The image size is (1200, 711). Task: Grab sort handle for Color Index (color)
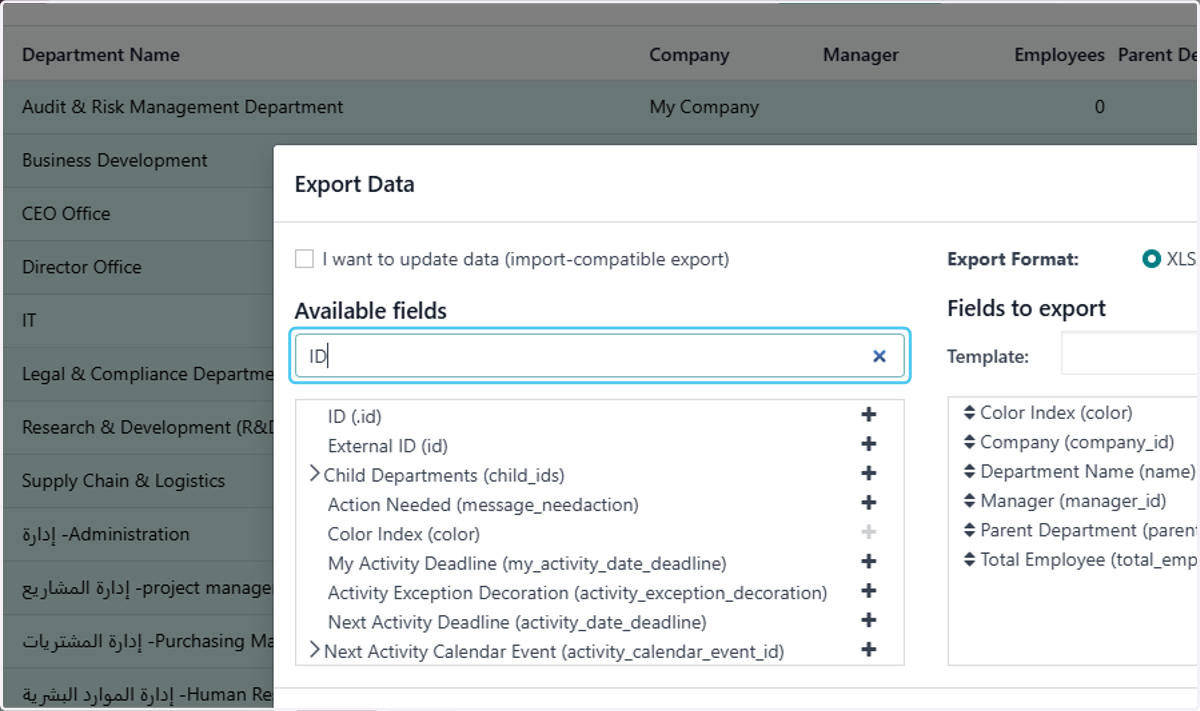(x=969, y=413)
